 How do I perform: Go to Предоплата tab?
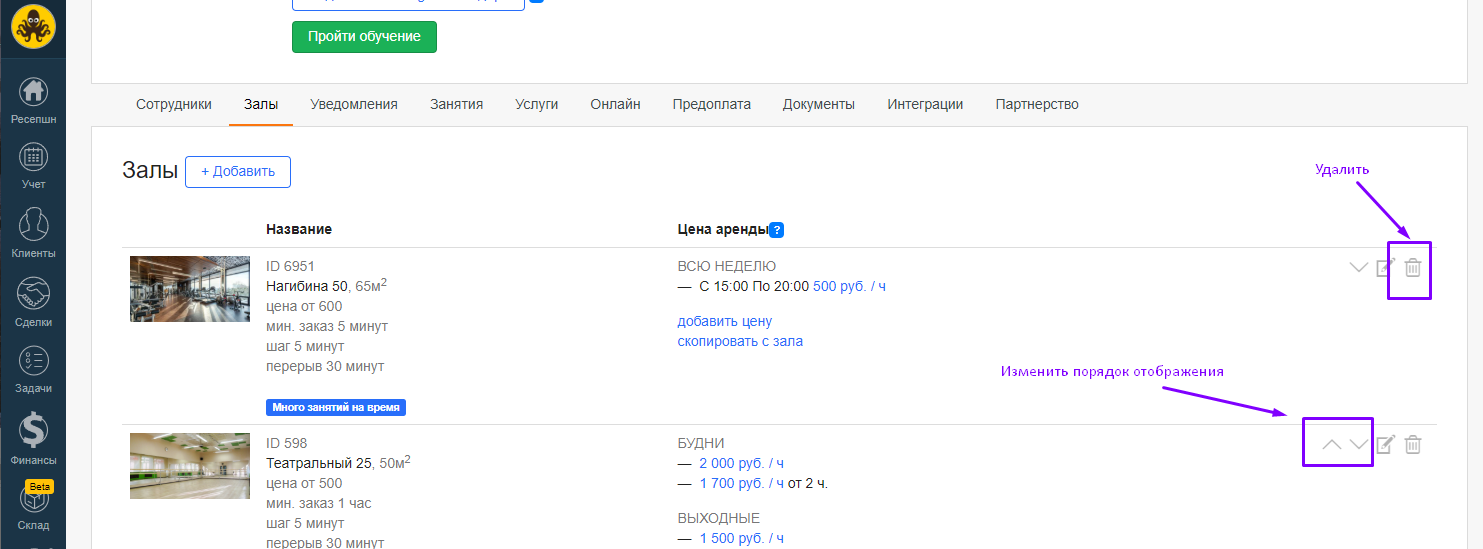pos(712,104)
